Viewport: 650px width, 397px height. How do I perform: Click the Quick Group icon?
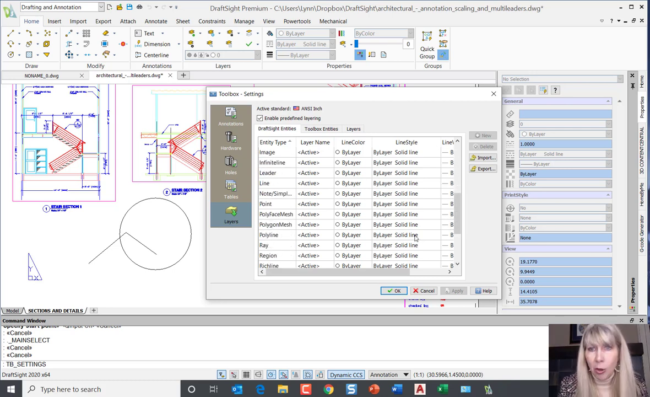click(x=427, y=45)
